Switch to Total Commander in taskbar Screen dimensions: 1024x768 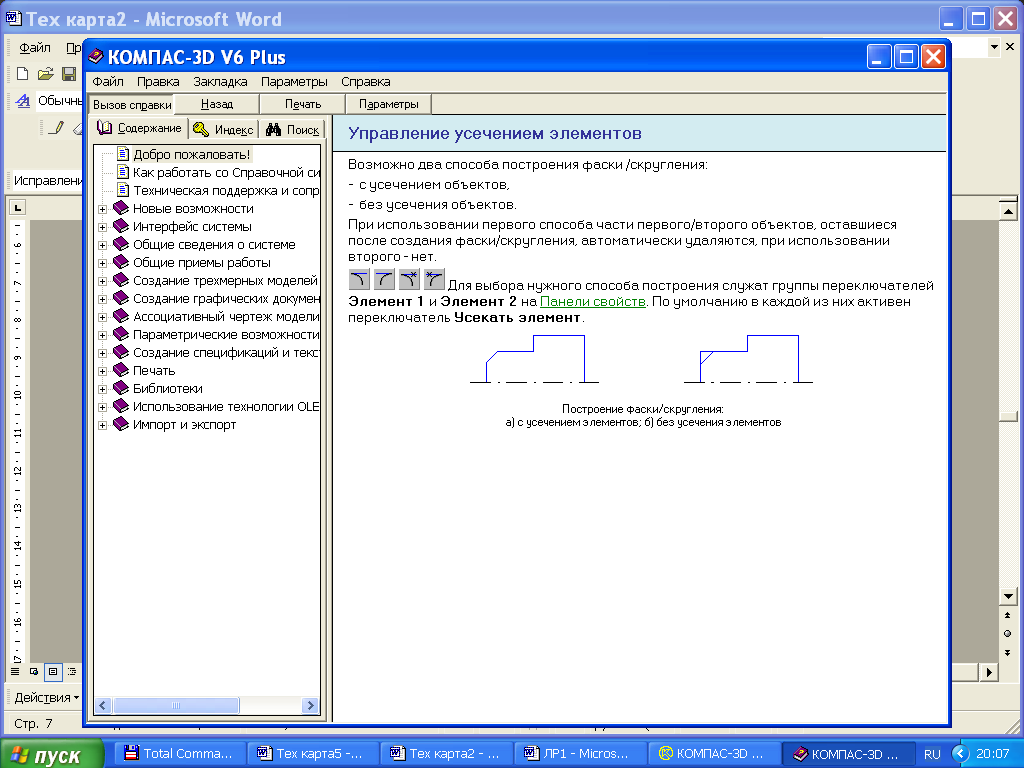180,754
